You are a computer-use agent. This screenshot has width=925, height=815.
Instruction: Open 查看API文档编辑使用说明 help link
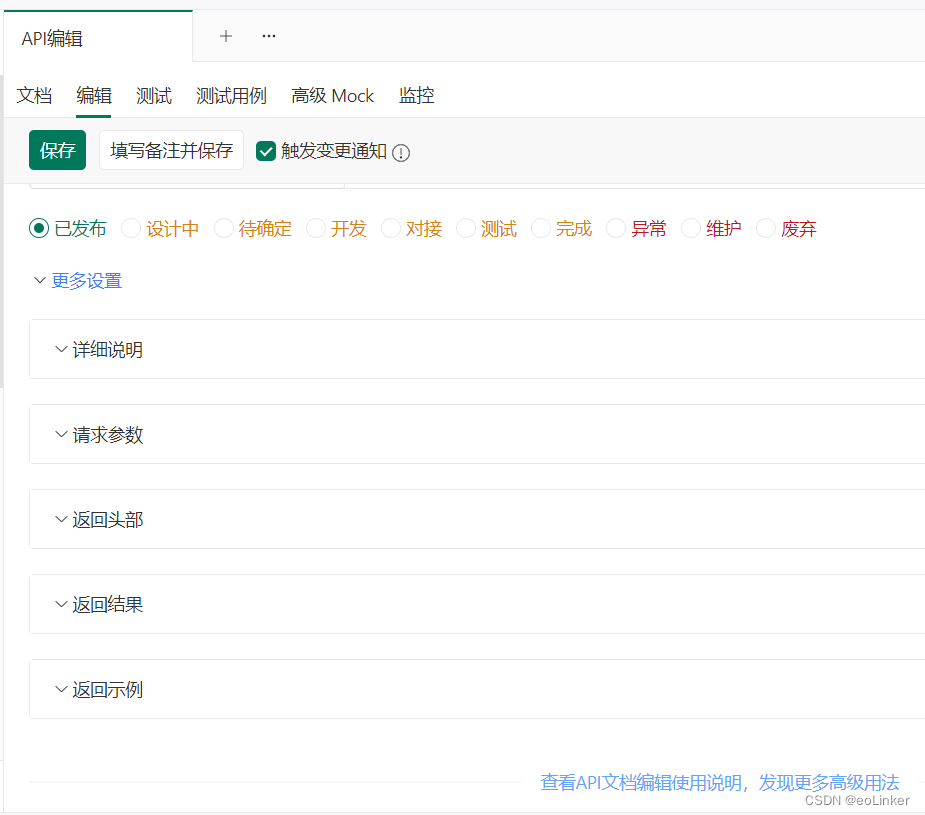(x=720, y=783)
